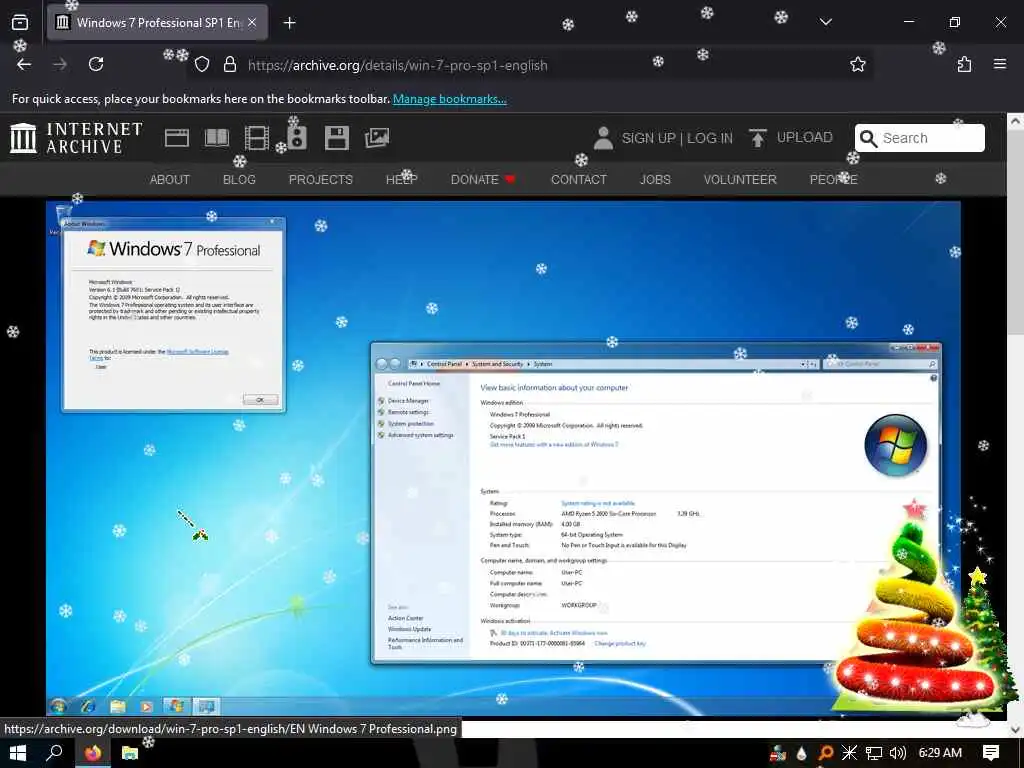The image size is (1024, 768).
Task: Click the snowflake app tray icon
Action: pyautogui.click(x=849, y=753)
